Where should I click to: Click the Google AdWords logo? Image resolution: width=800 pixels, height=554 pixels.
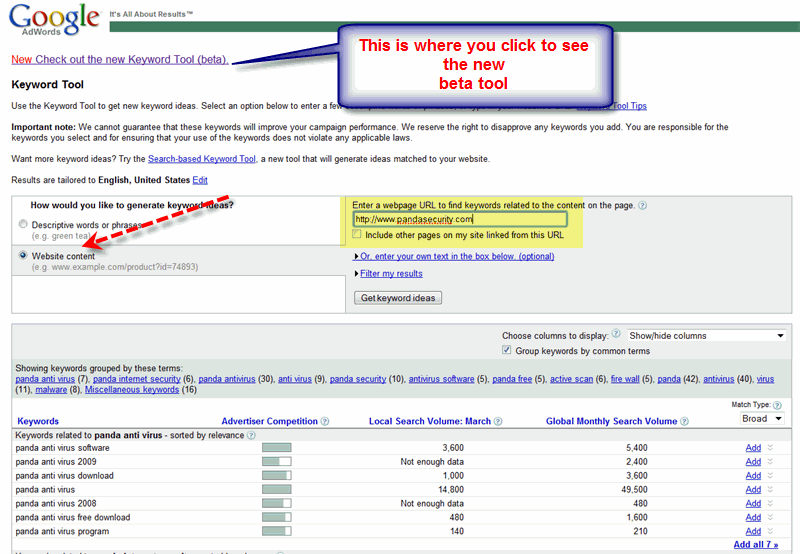pos(54,20)
